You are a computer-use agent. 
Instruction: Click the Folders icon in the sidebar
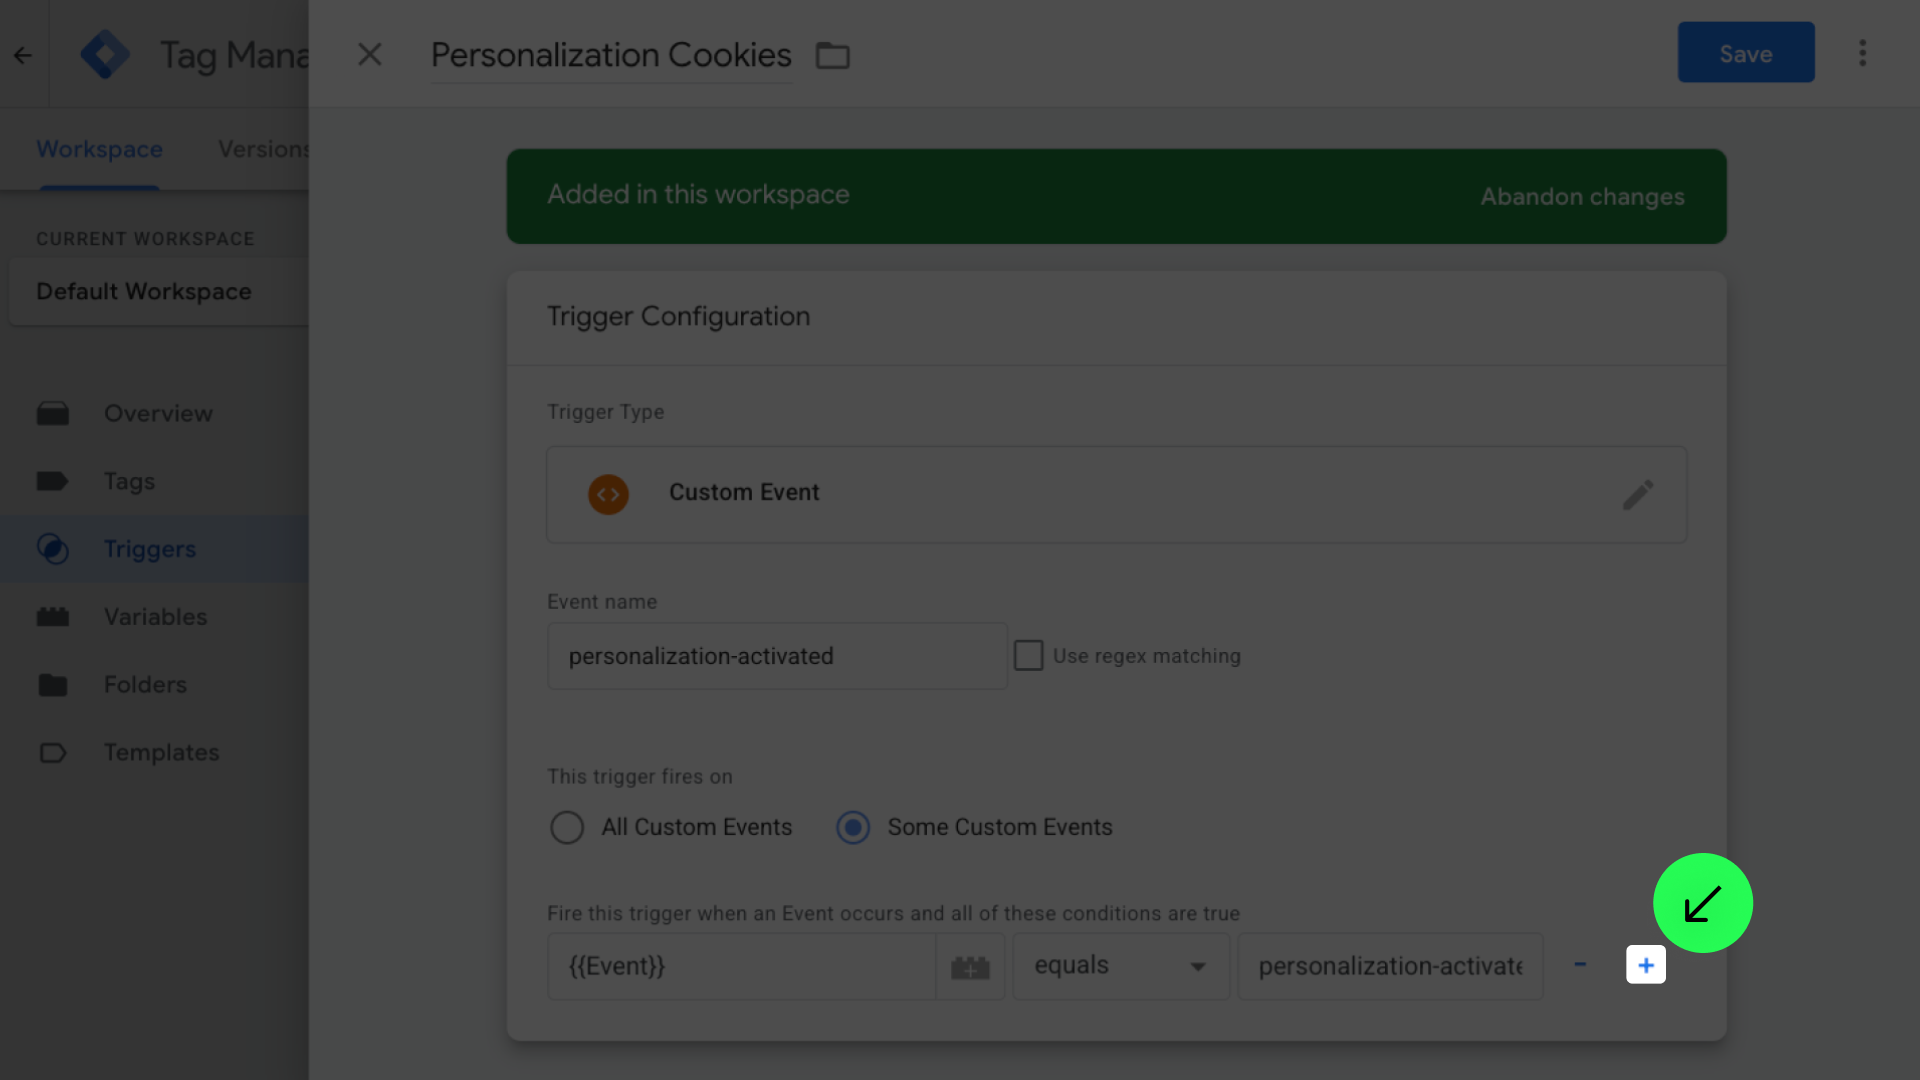click(53, 684)
